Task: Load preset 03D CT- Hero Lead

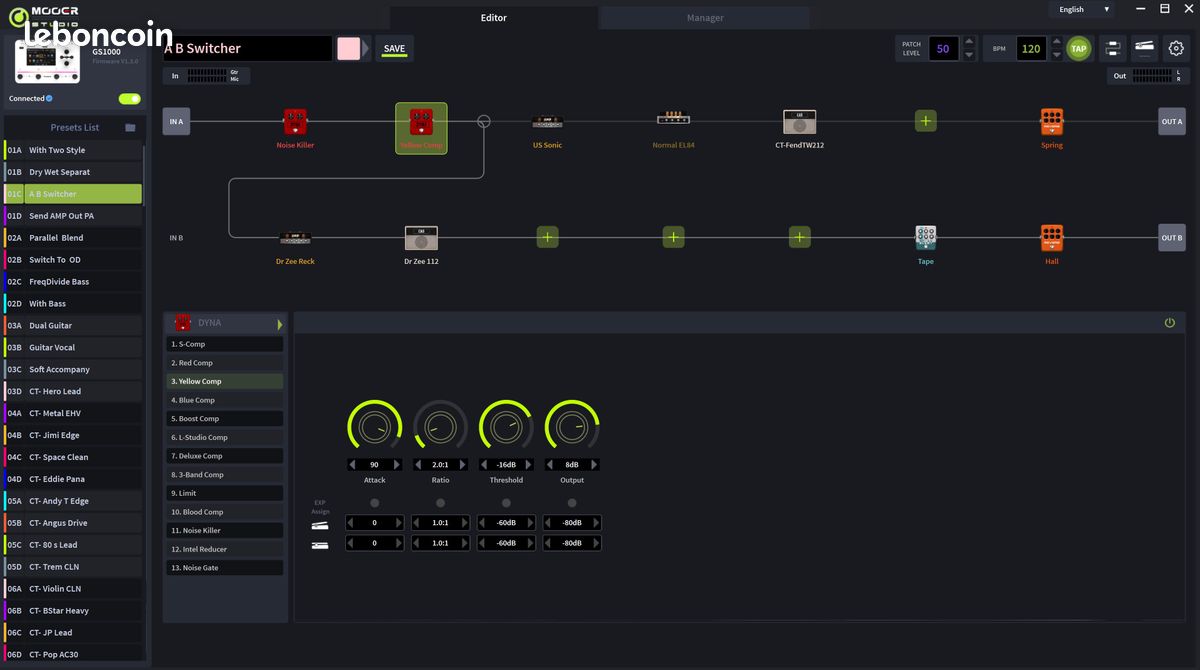Action: (x=74, y=391)
